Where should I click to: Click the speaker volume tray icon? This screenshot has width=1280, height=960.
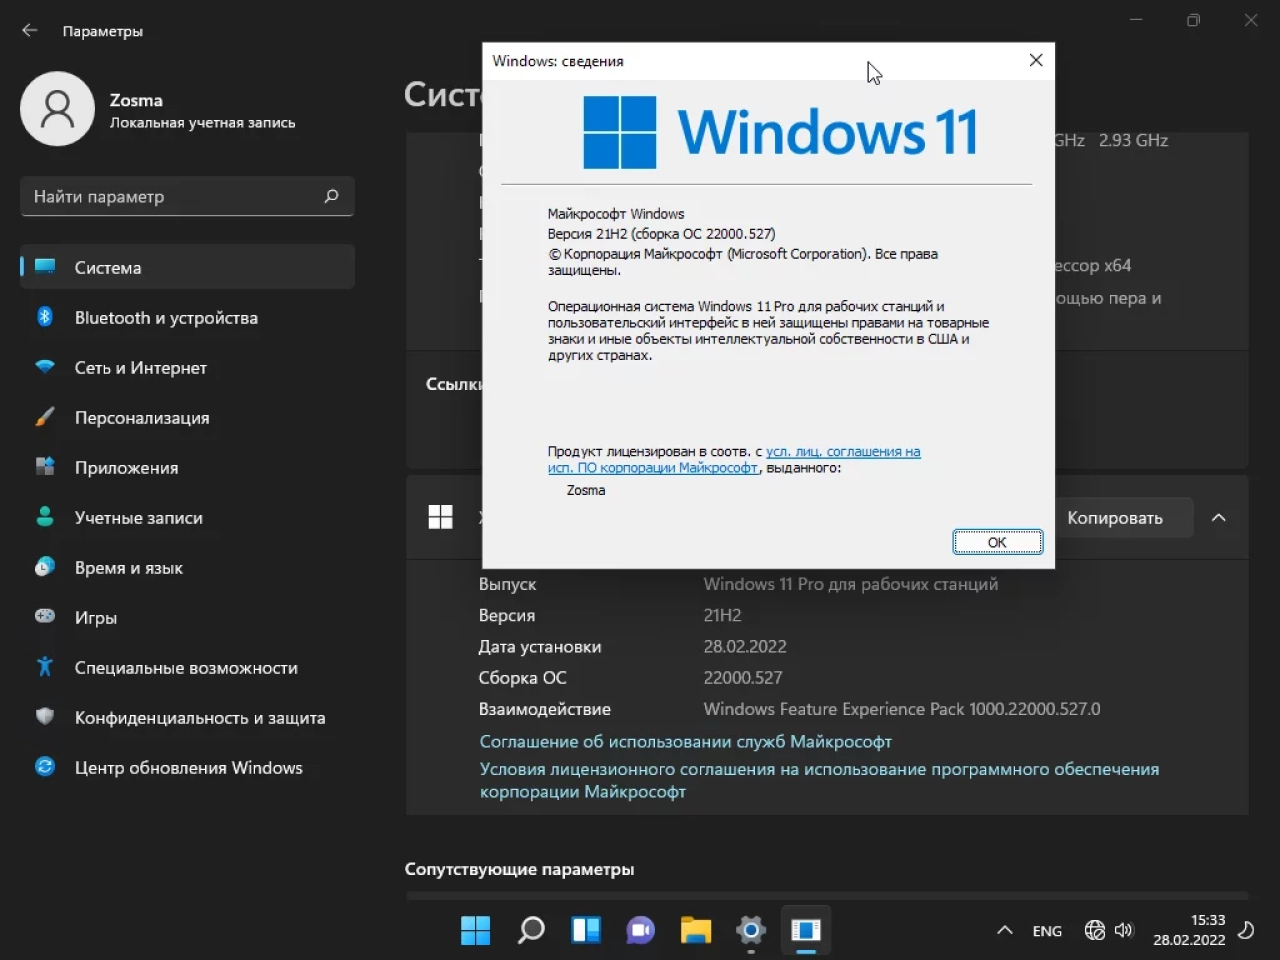tap(1124, 931)
